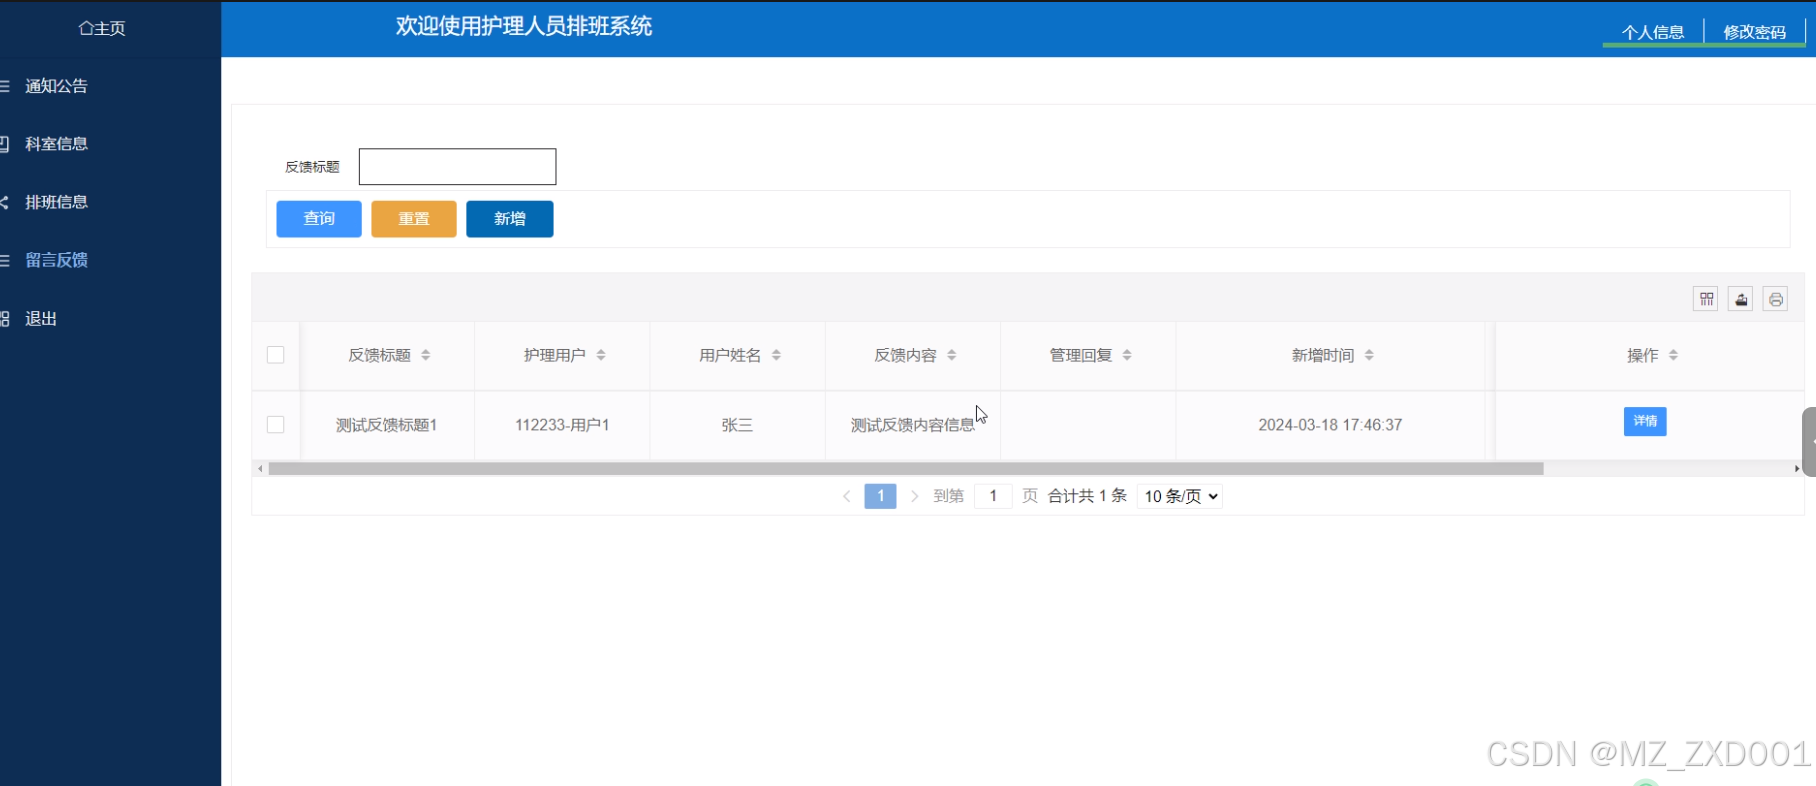1816x786 pixels.
Task: Sort by 管理回复 column arrows
Action: [x=1127, y=355]
